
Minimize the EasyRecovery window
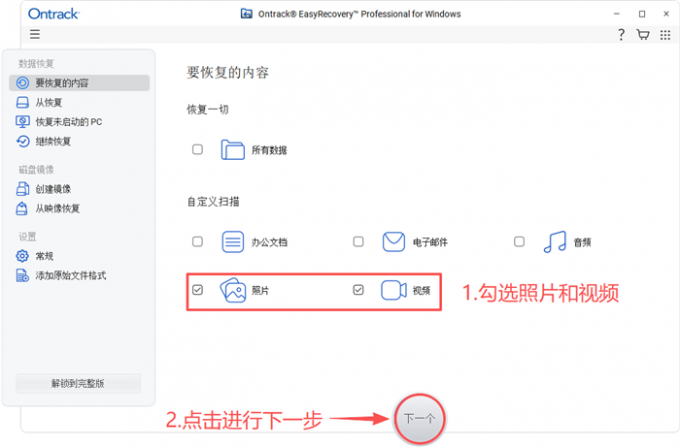(617, 14)
